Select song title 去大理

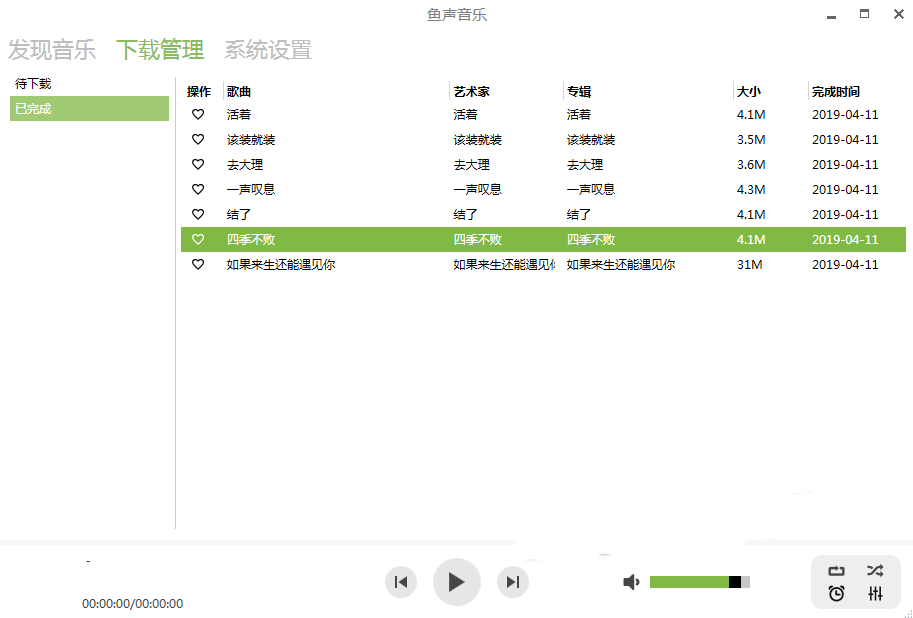point(245,165)
